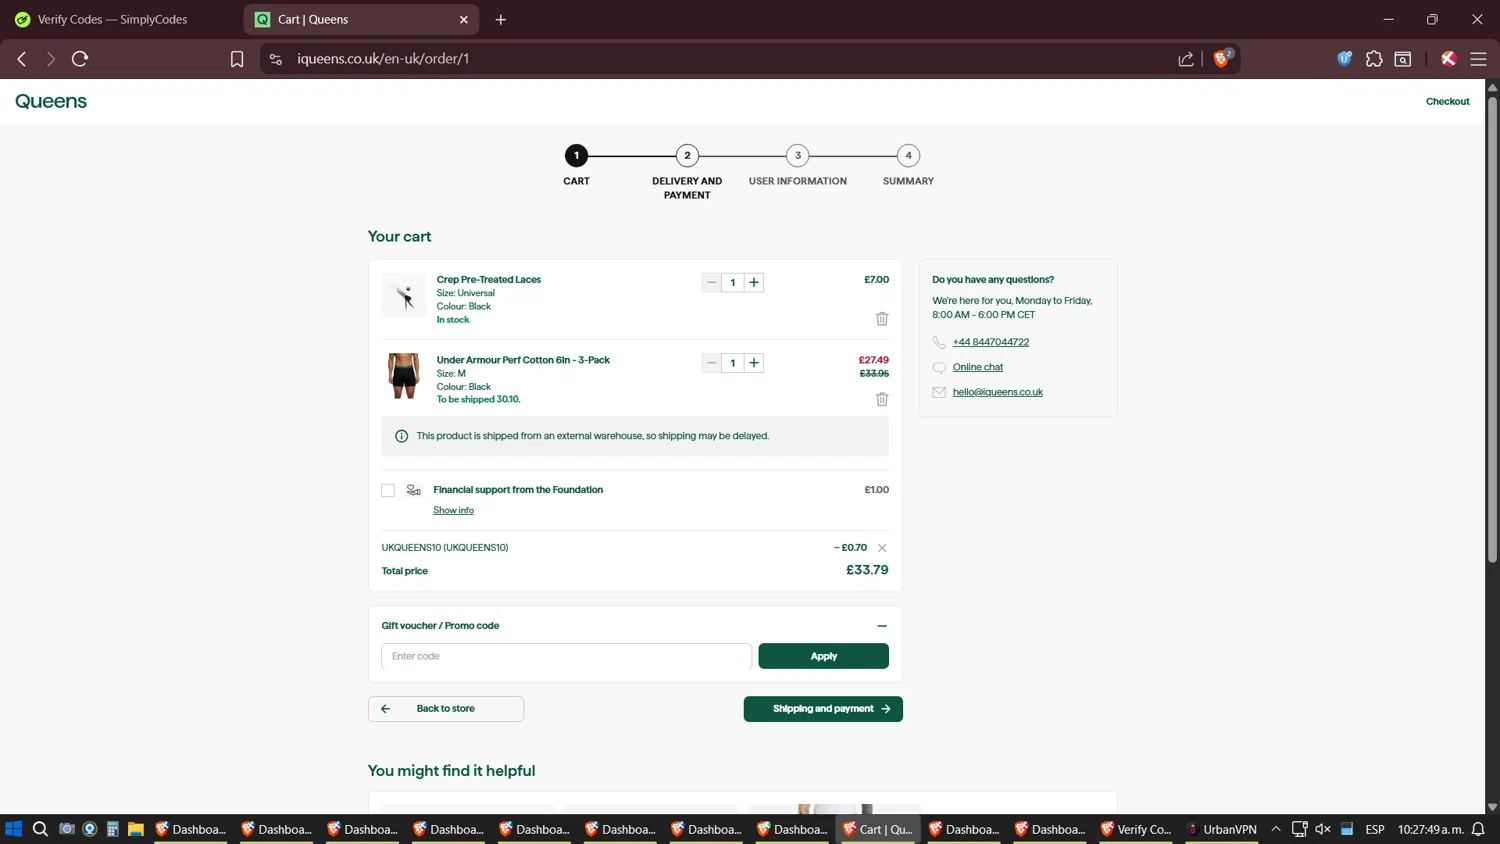Proceed to Shipping and payment
The height and width of the screenshot is (844, 1500).
pos(823,709)
